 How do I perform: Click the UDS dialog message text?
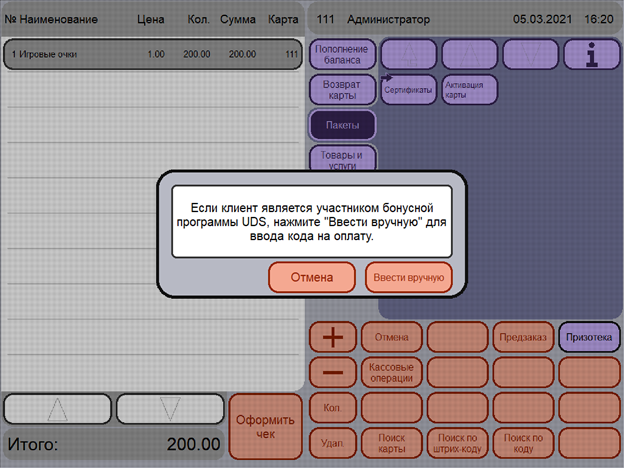click(x=312, y=222)
